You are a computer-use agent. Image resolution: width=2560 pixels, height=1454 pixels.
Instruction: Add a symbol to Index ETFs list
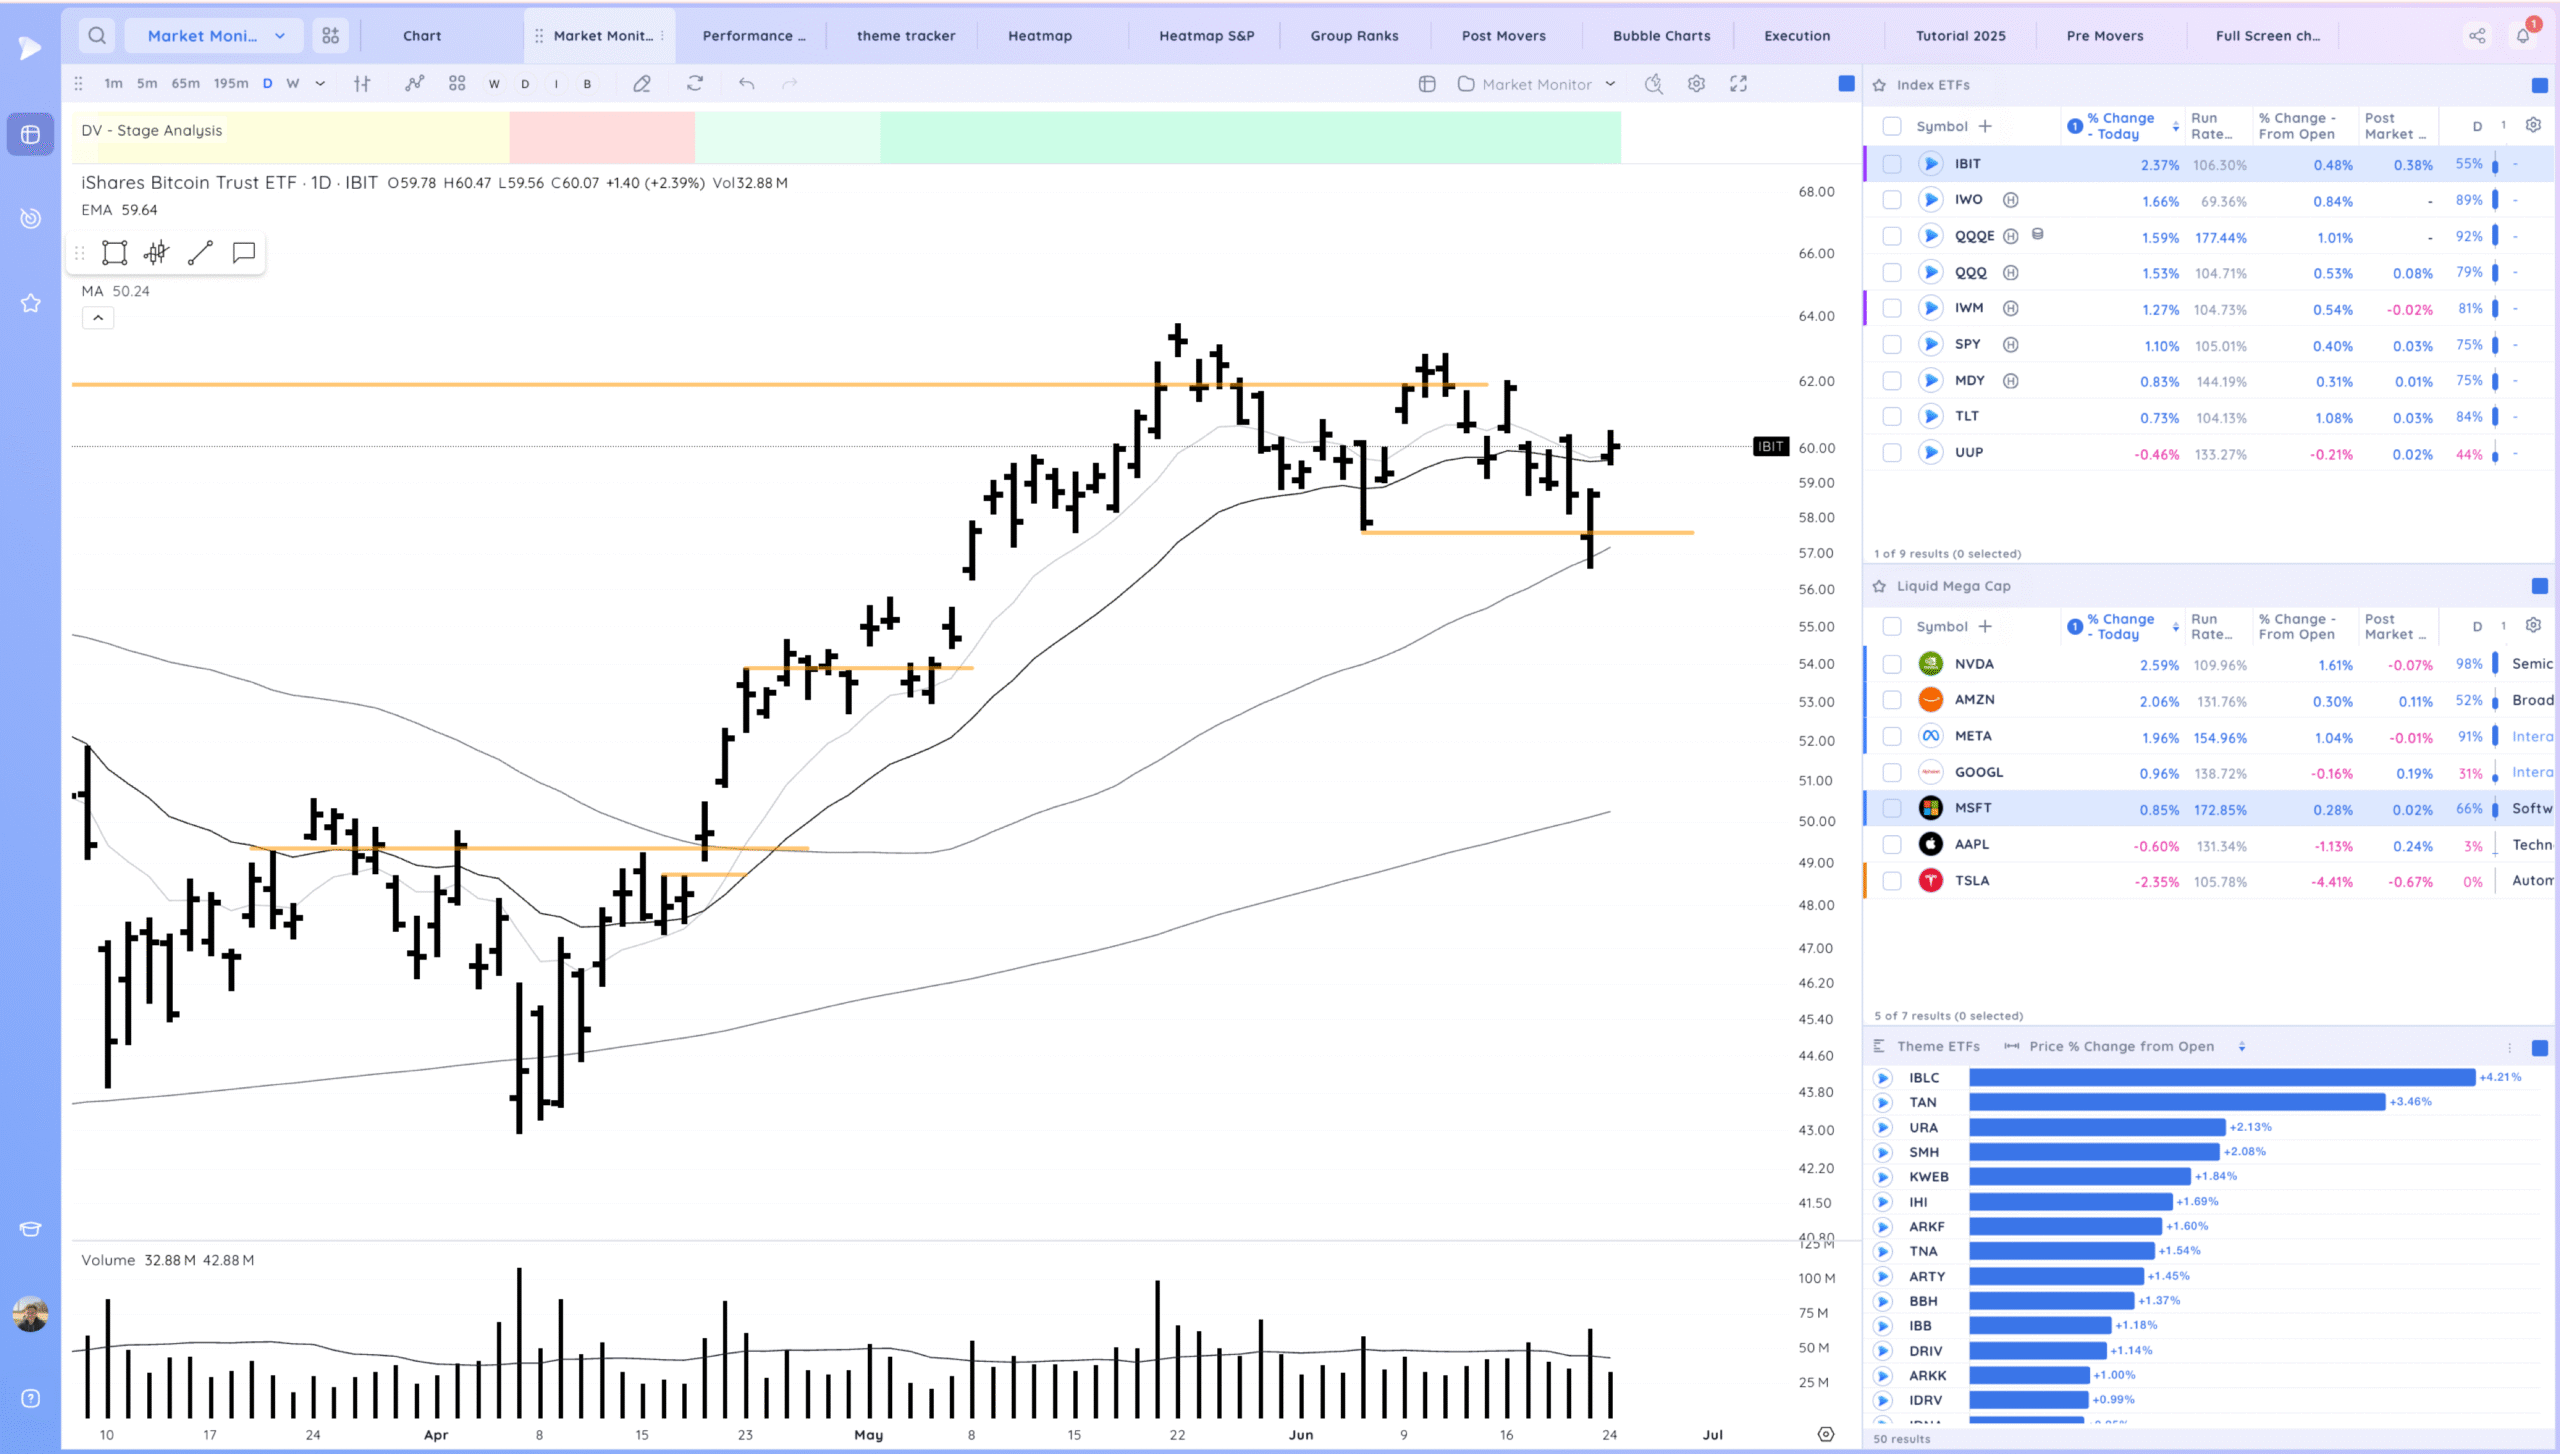point(1985,126)
